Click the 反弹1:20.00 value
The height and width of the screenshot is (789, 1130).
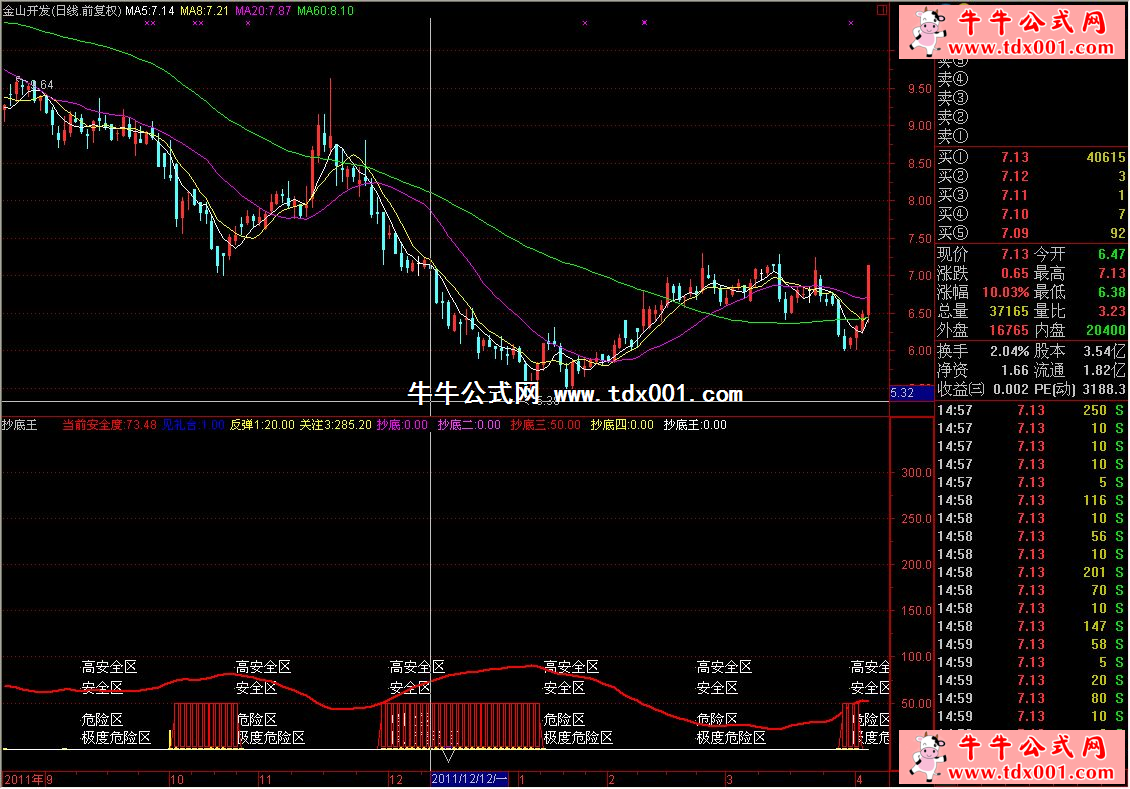(262, 425)
